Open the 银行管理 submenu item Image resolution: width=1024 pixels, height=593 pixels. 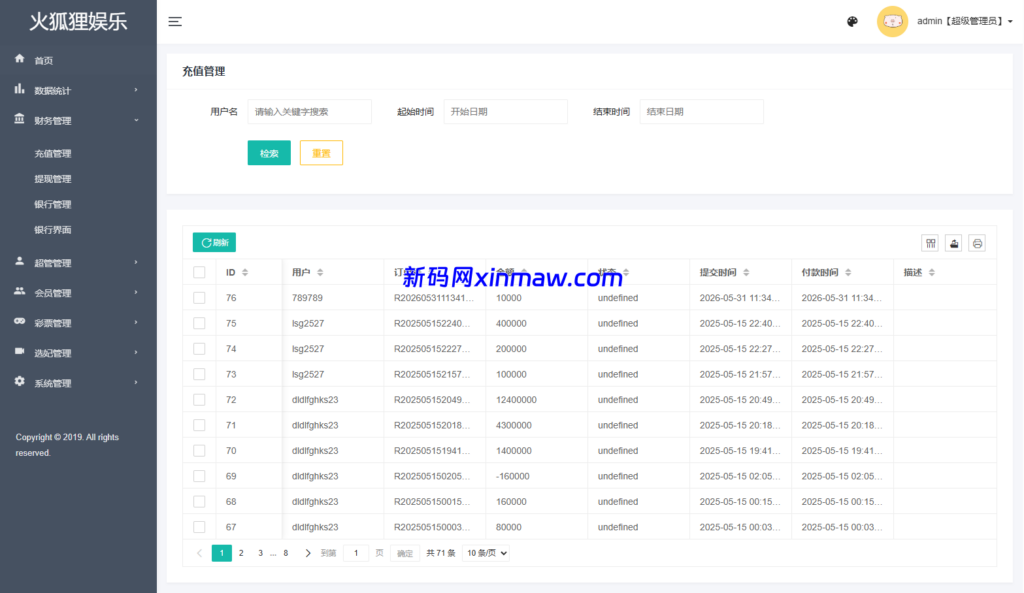point(53,204)
